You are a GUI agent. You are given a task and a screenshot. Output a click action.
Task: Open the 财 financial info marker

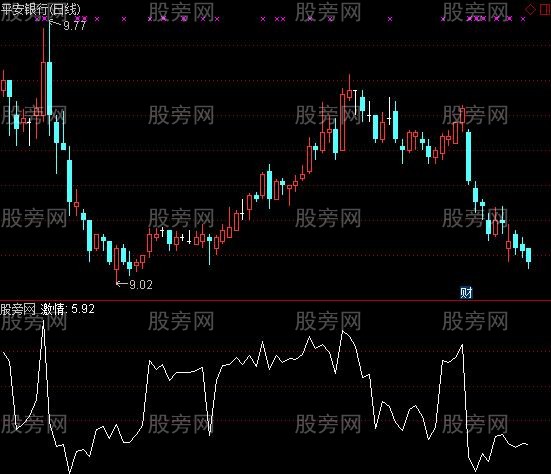466,292
